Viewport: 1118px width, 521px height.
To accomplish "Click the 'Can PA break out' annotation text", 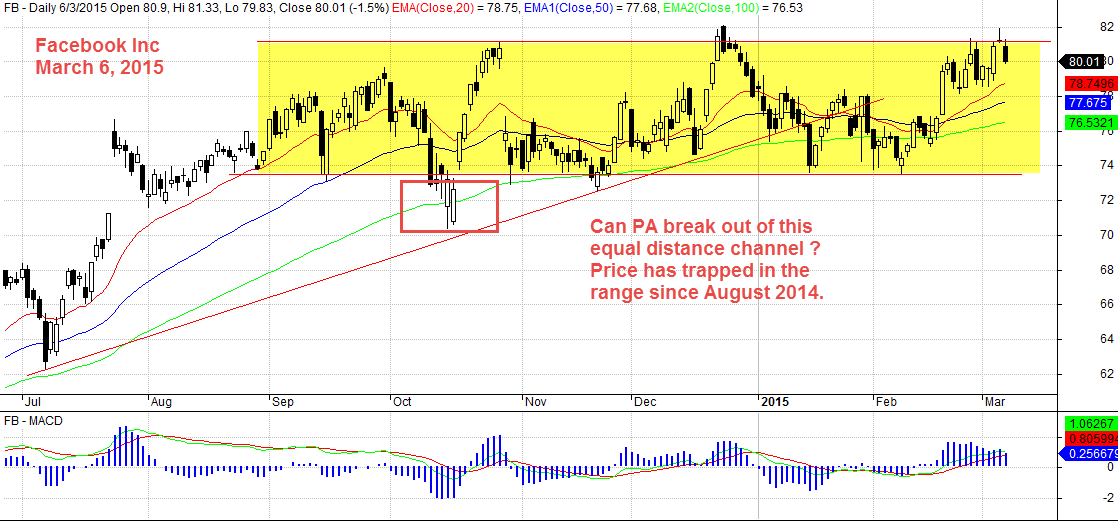I will pyautogui.click(x=701, y=227).
